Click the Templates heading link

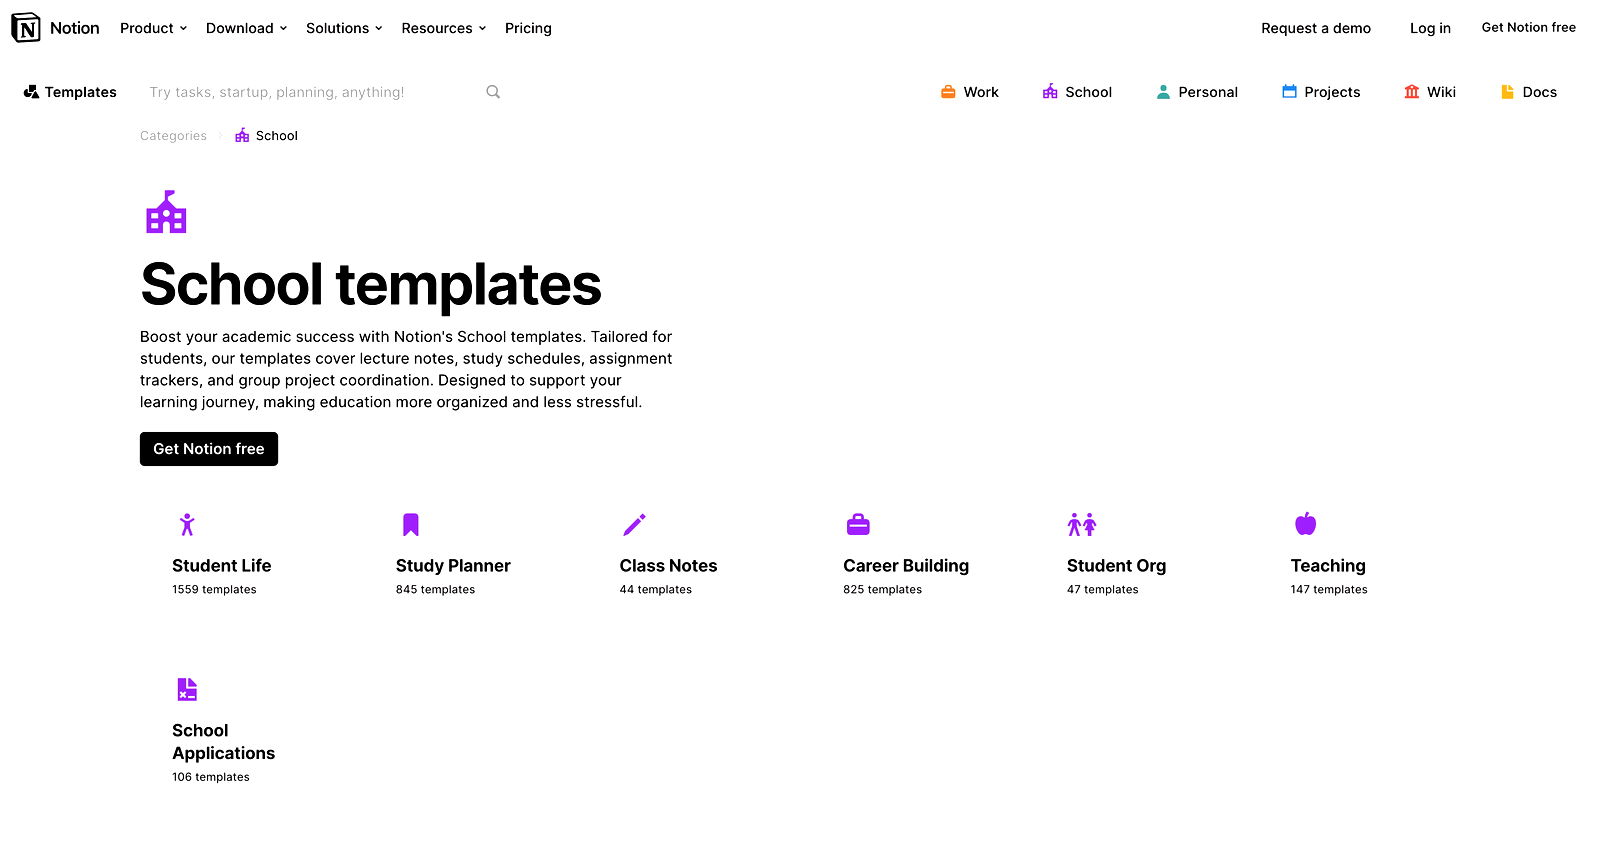[81, 92]
